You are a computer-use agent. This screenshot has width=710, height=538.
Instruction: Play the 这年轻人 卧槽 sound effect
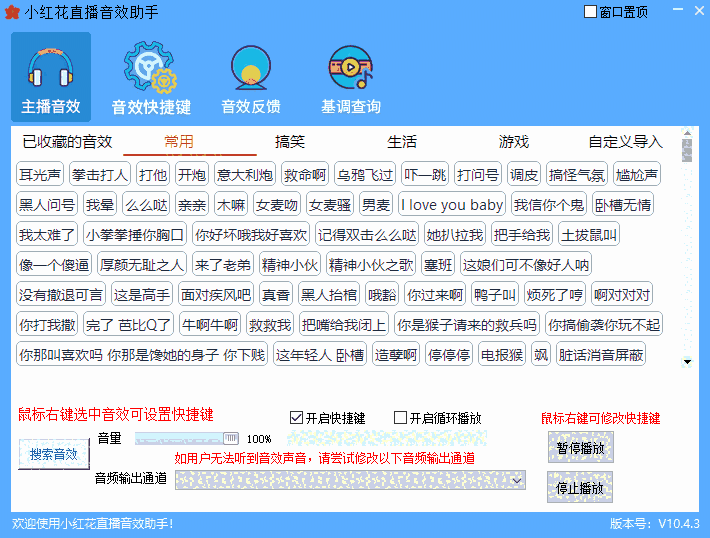coord(320,355)
